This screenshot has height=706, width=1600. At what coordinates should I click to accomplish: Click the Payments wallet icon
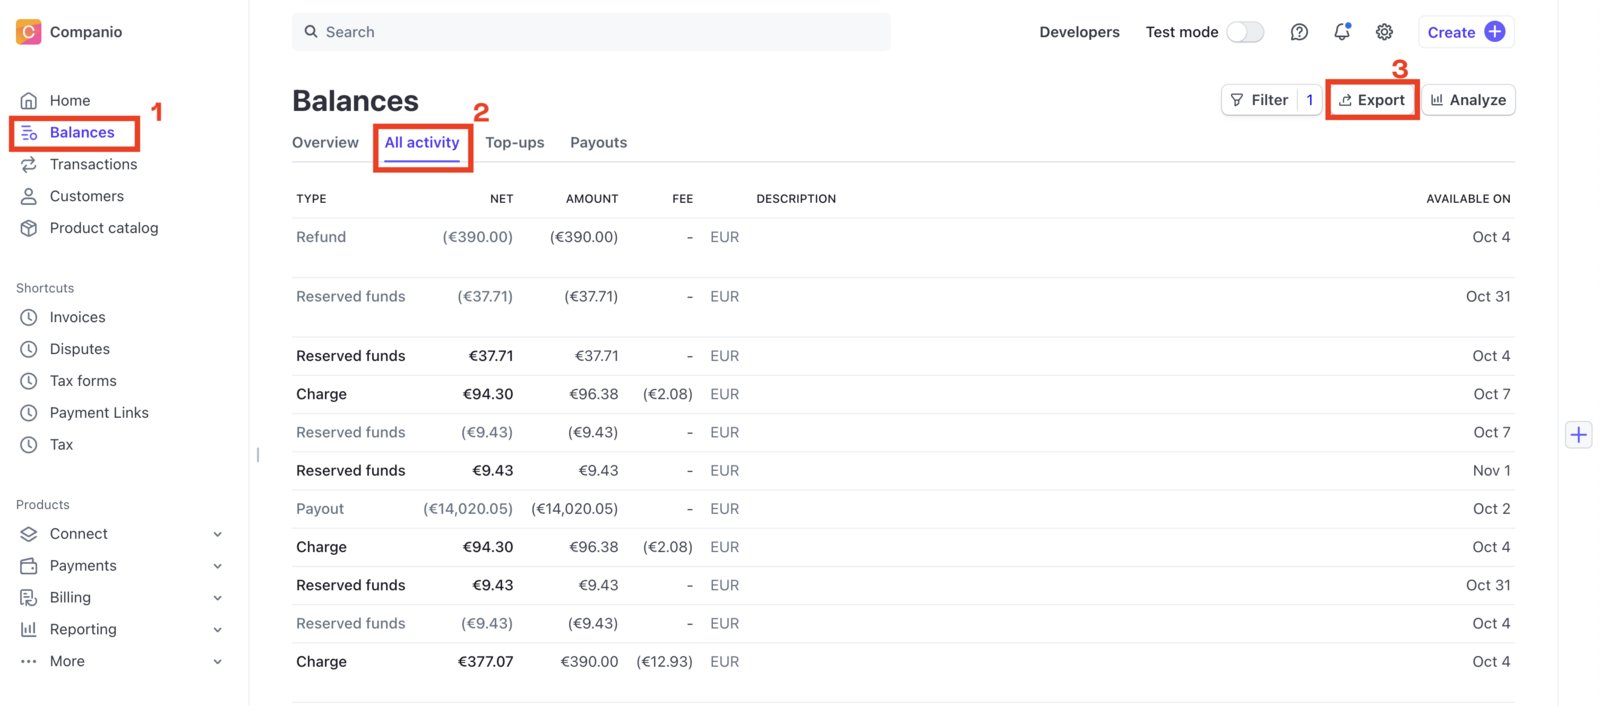click(29, 566)
